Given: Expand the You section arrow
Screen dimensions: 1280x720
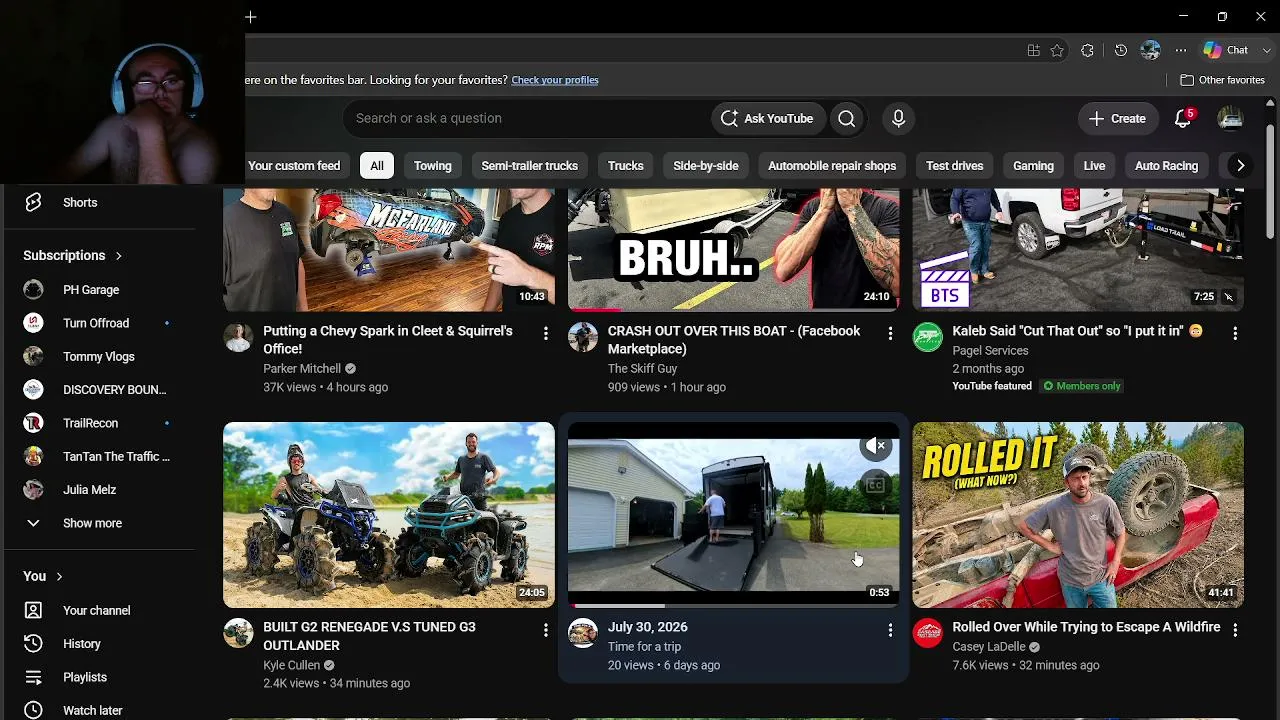Looking at the screenshot, I should point(59,577).
